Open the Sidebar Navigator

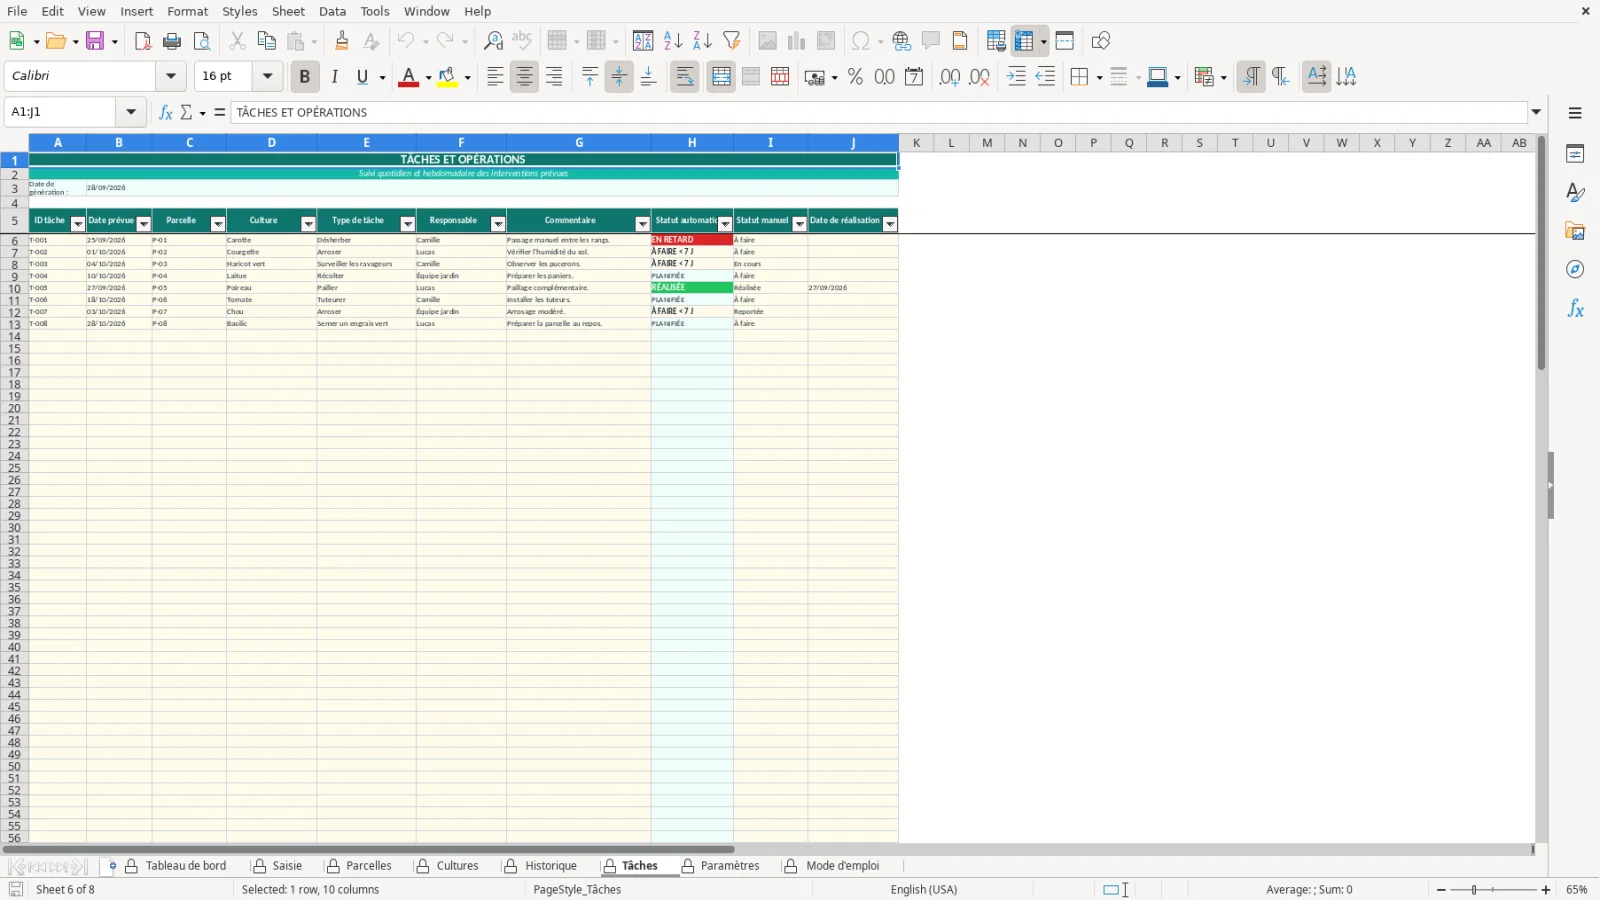pos(1575,270)
